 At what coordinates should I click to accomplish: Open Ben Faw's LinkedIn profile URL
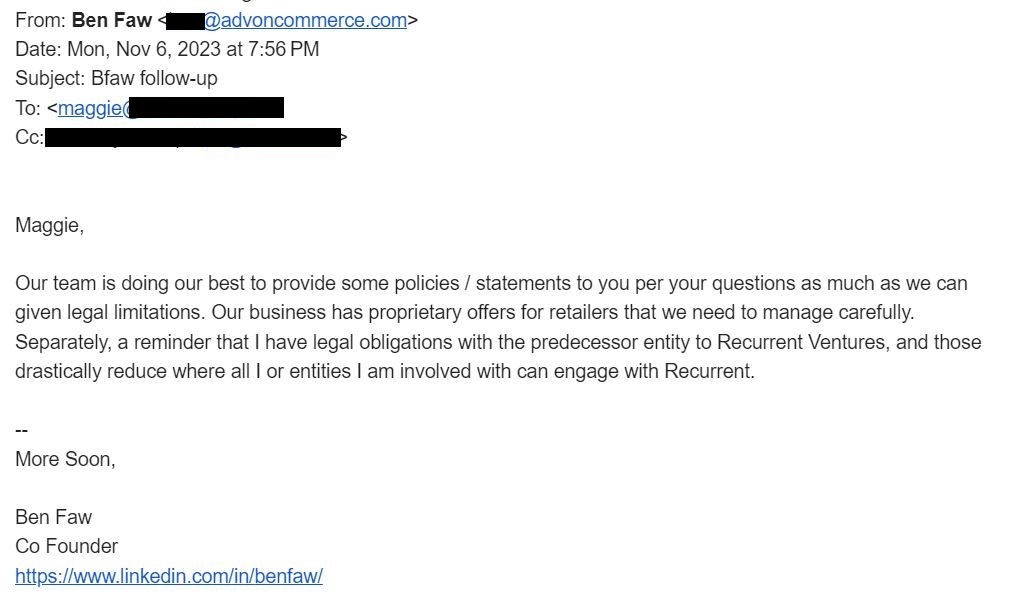(168, 576)
